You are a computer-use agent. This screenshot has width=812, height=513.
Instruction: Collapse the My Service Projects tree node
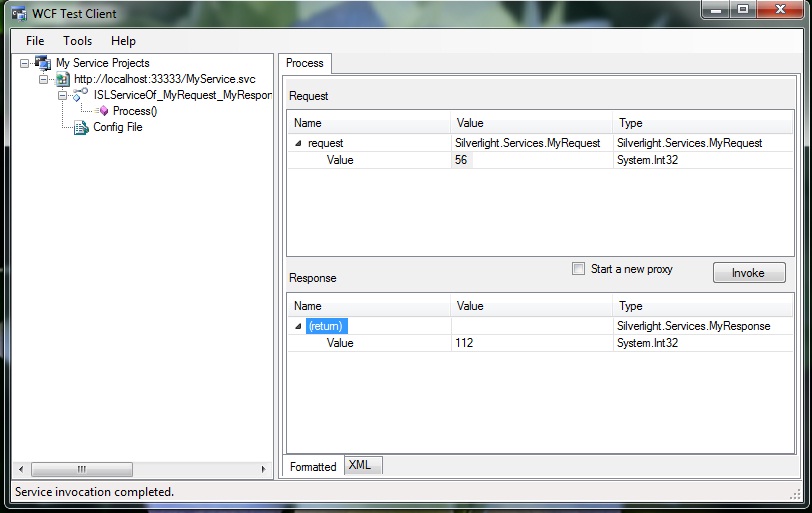[24, 63]
